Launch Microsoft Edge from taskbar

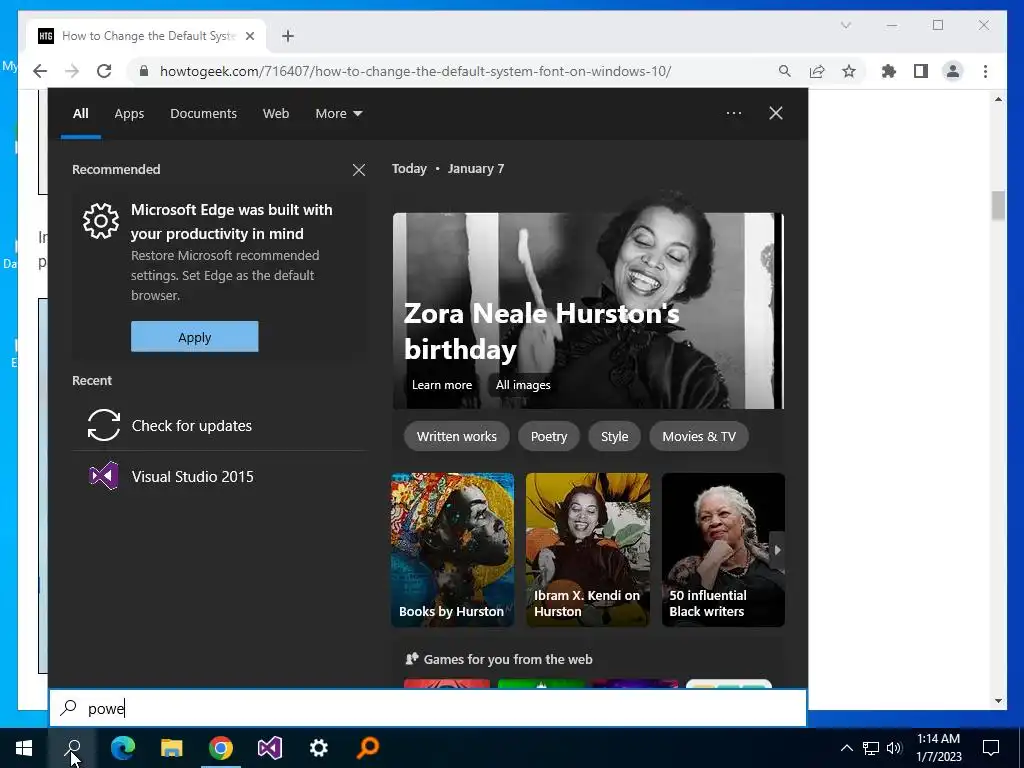point(123,748)
